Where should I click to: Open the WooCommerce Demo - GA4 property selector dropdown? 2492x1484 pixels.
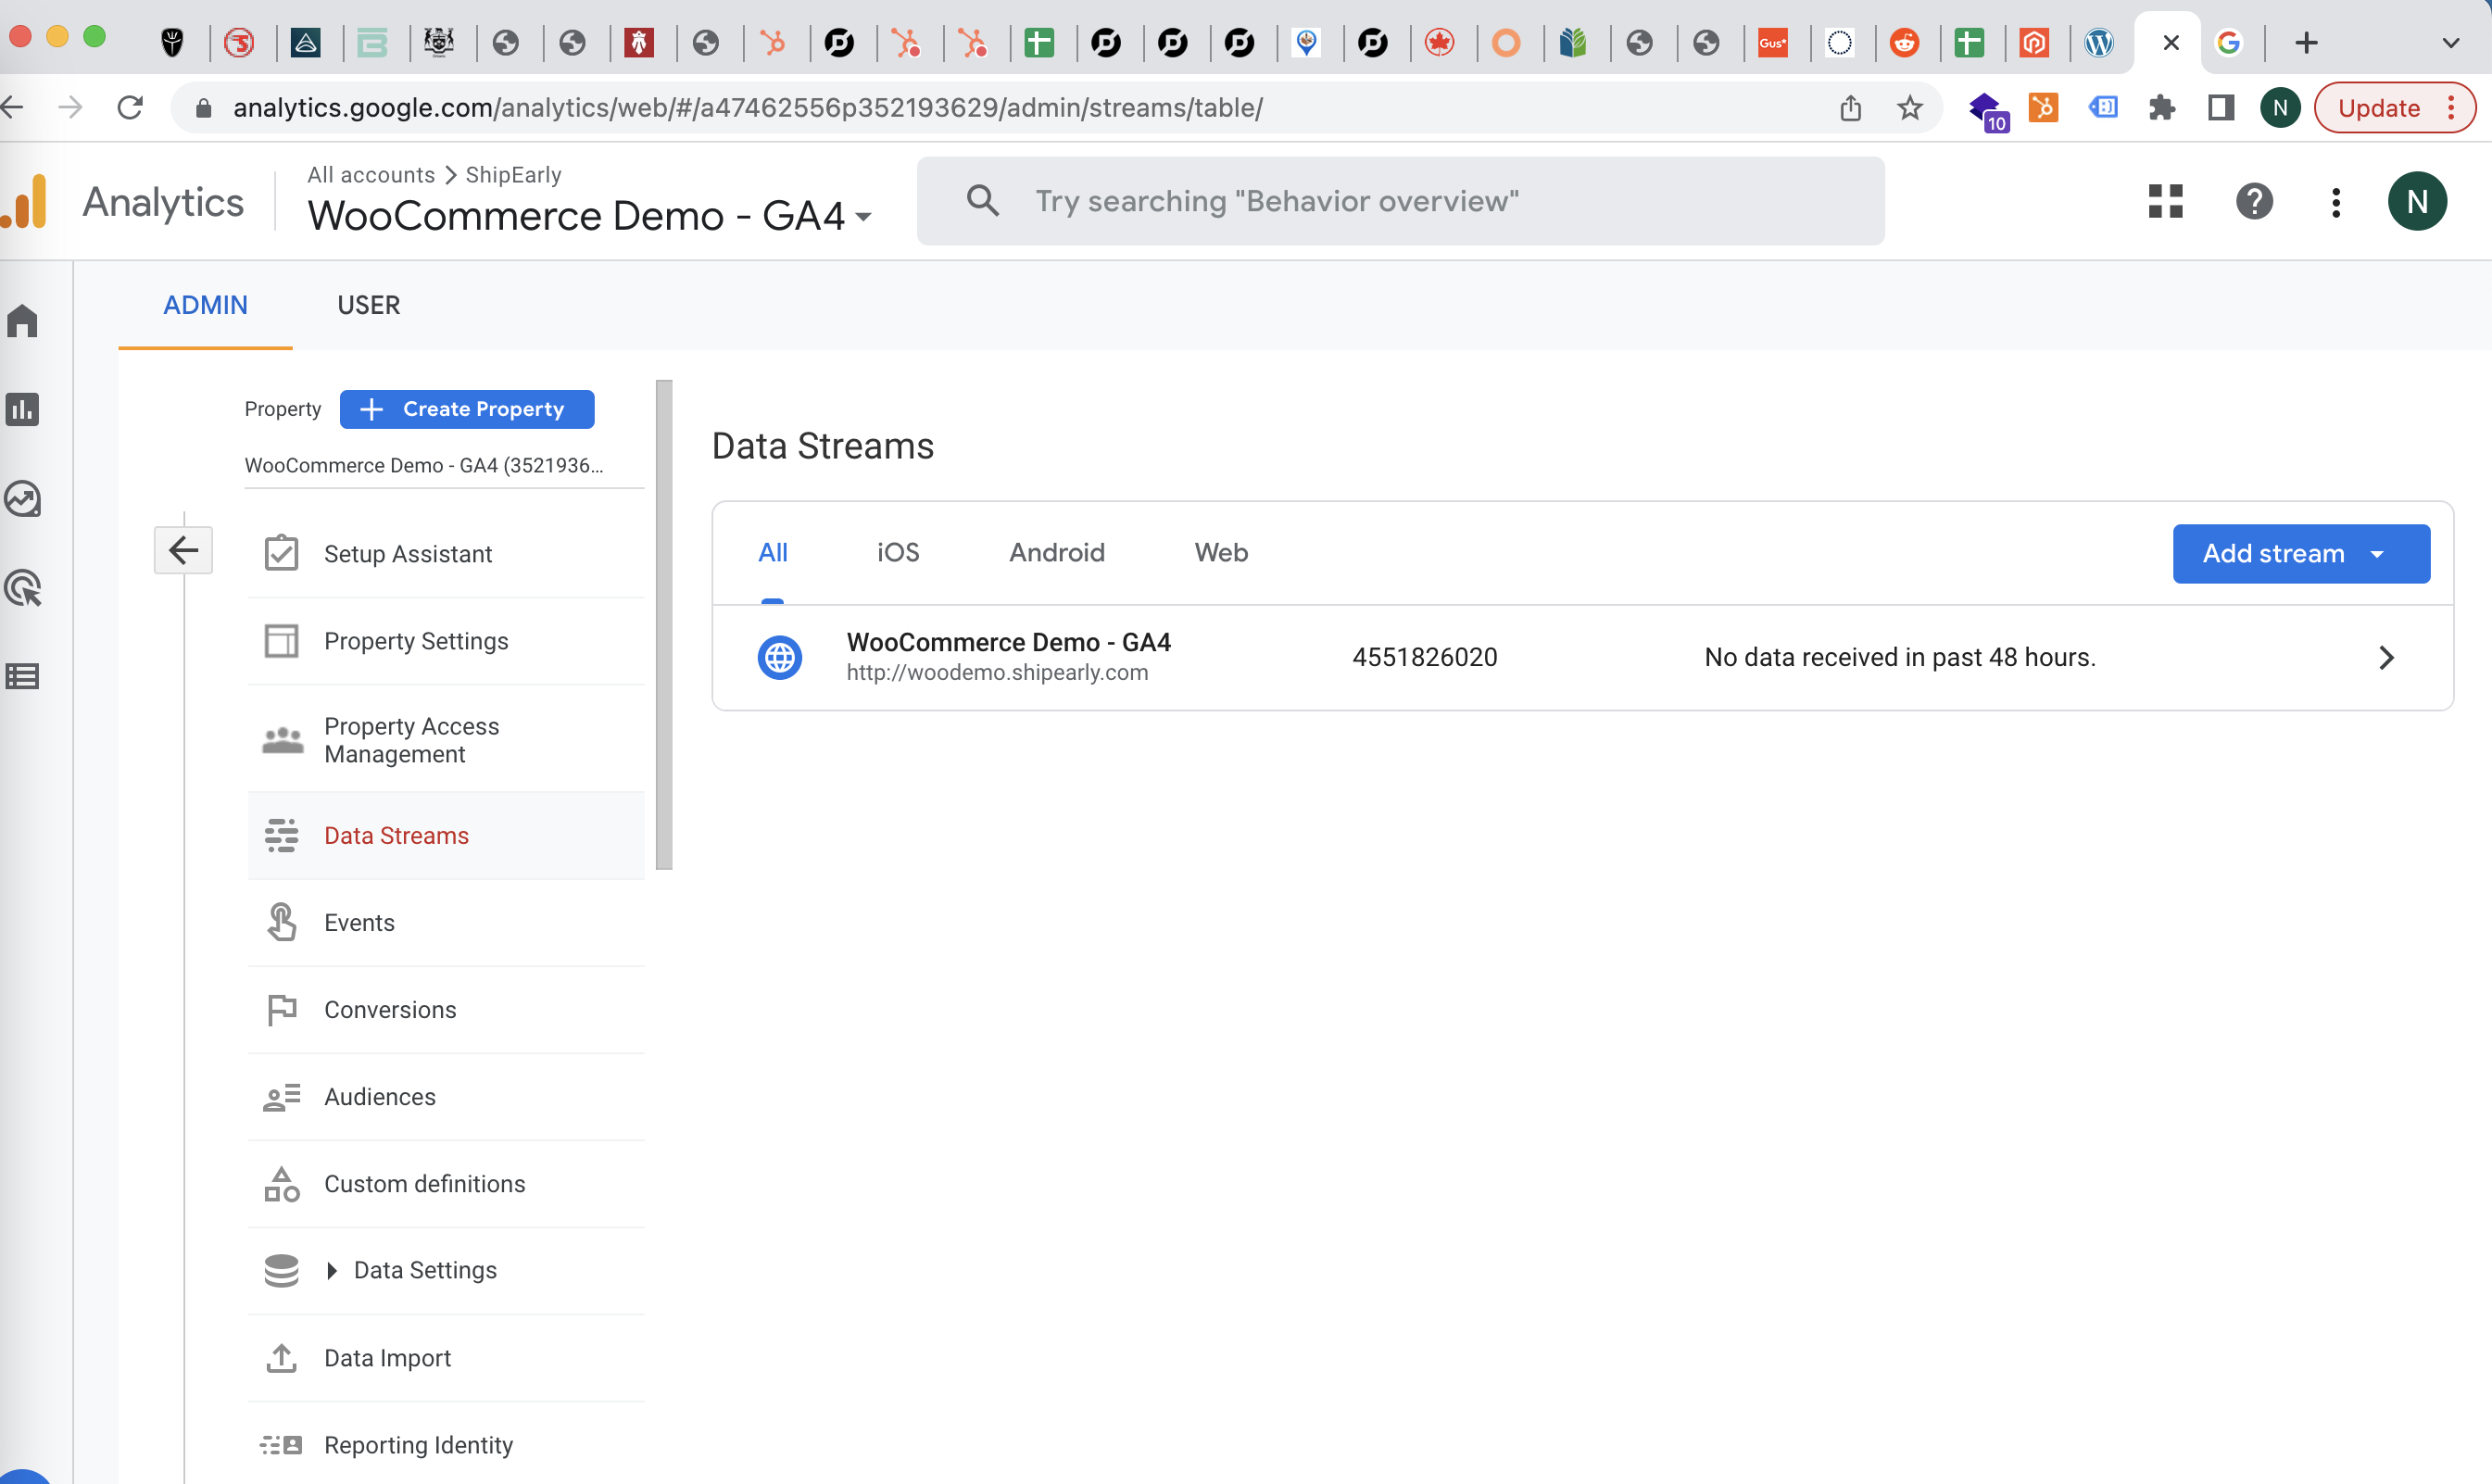tap(590, 215)
